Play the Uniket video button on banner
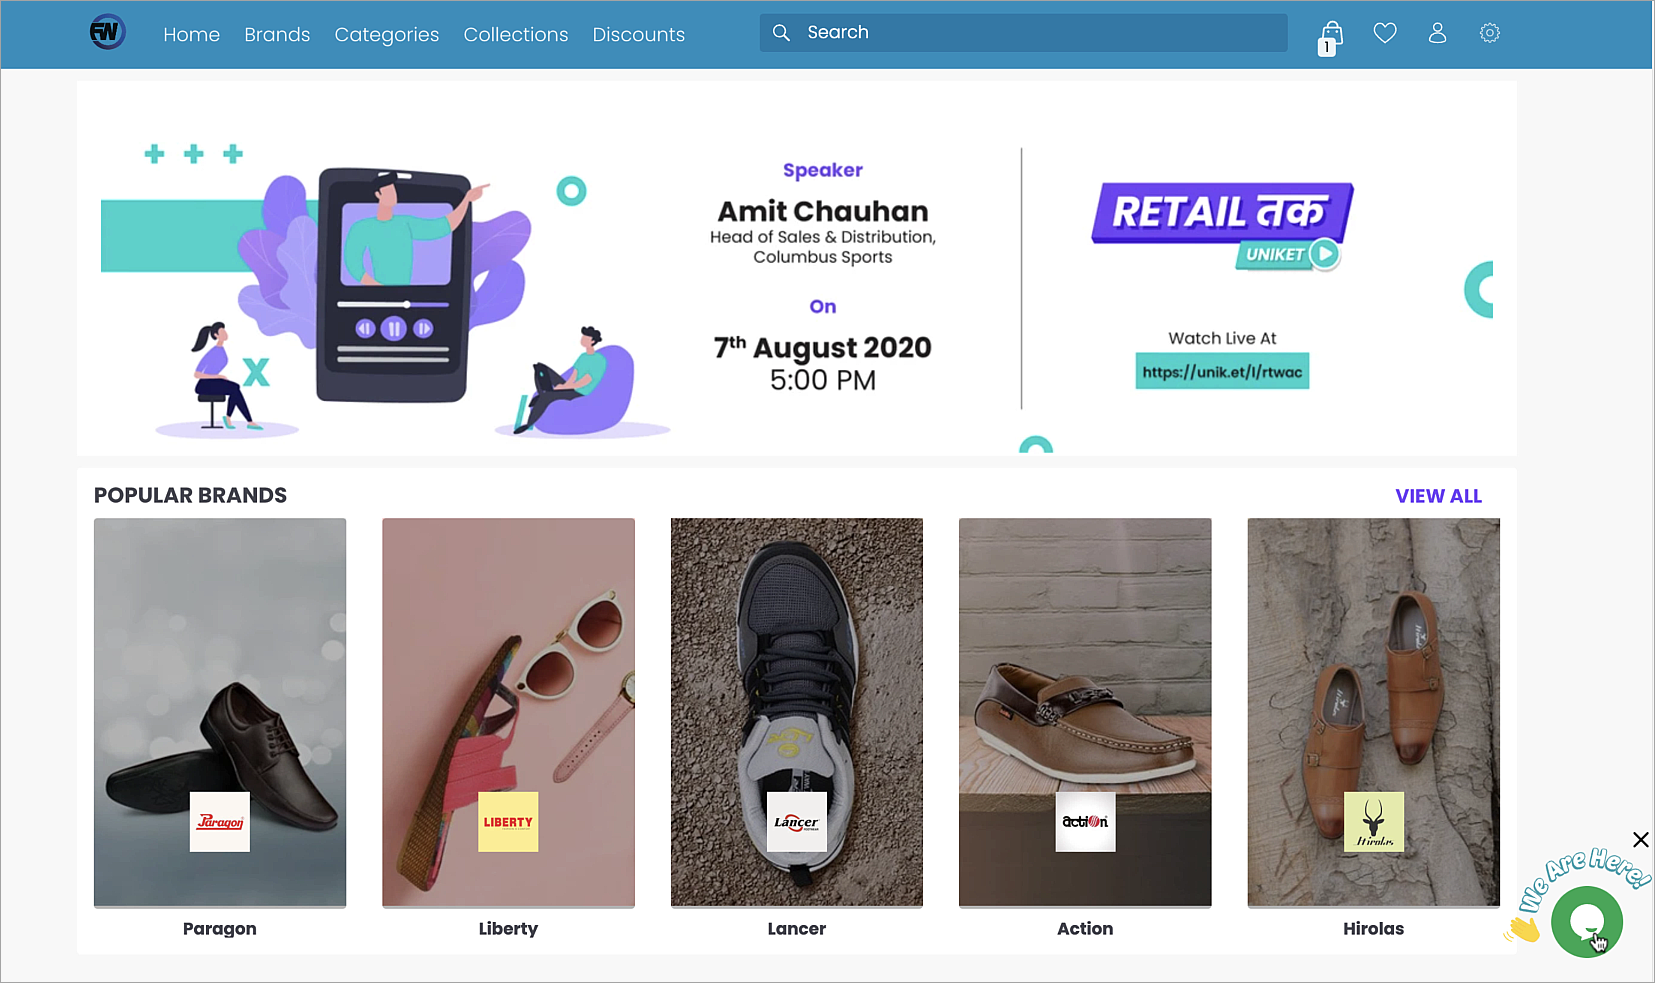 pyautogui.click(x=1324, y=254)
